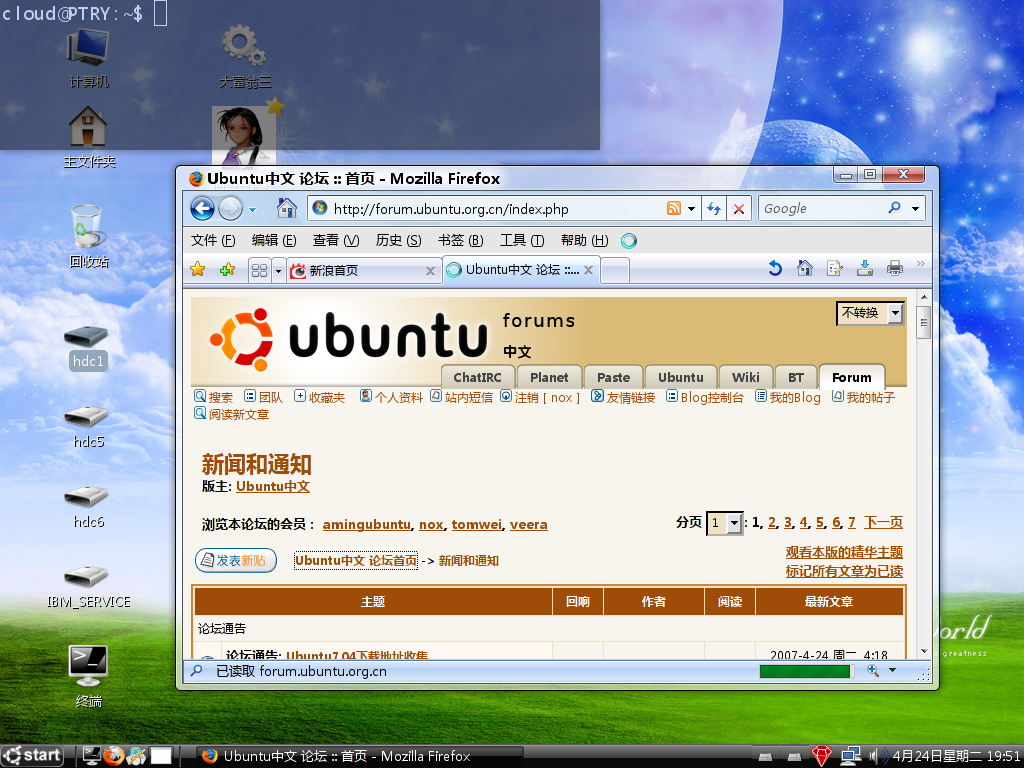Click the Firefox quick-launch icon in taskbar
Viewport: 1024px width, 768px height.
tap(114, 756)
